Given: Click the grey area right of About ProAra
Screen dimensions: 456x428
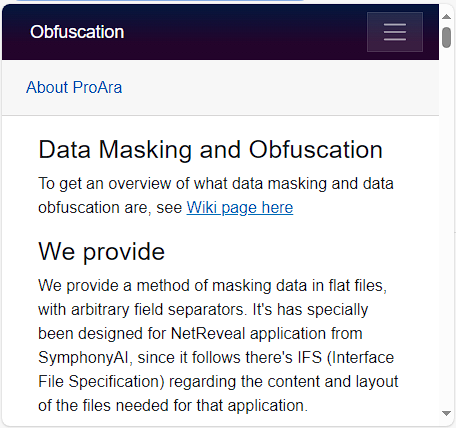Looking at the screenshot, I should click(280, 87).
